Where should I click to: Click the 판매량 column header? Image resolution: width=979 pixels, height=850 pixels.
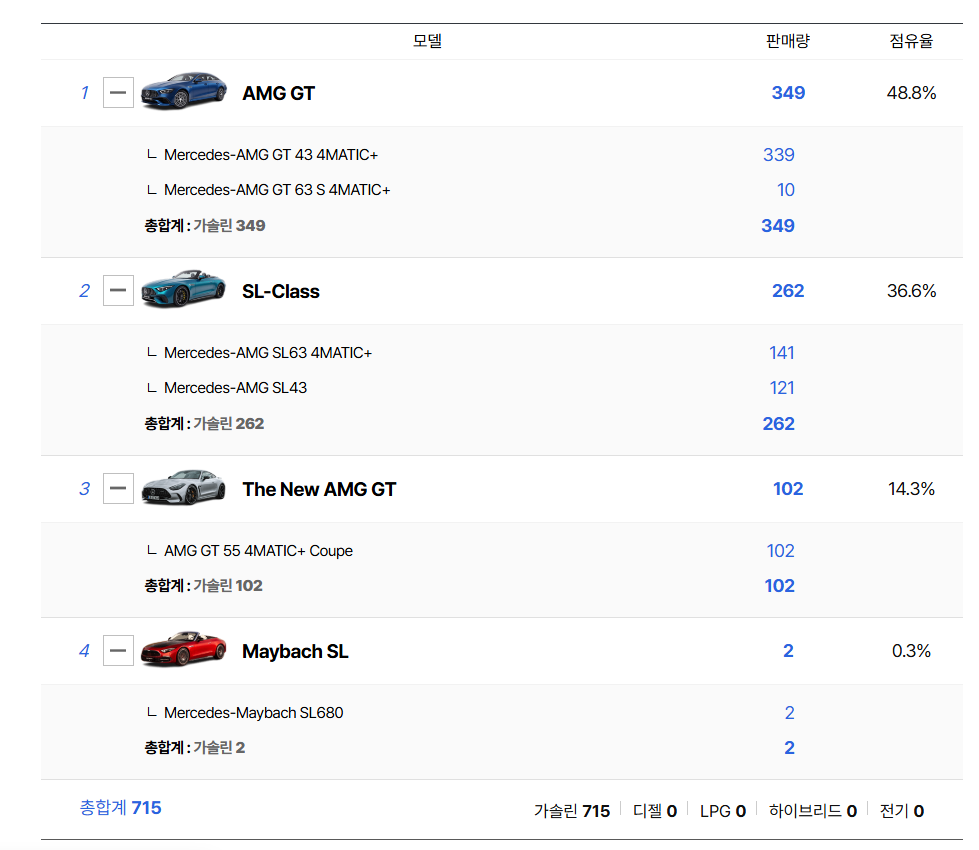coord(788,41)
